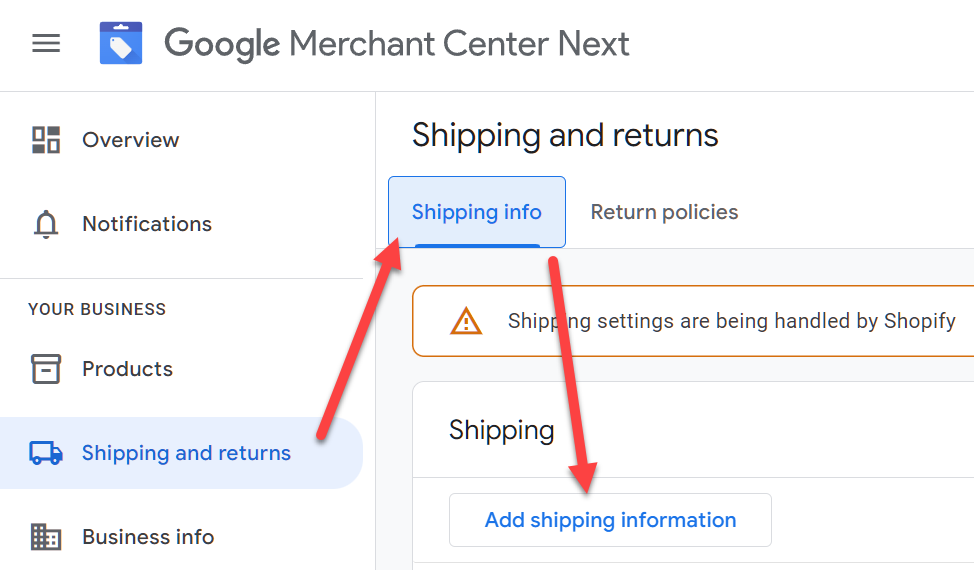Go to Notifications via sidebar label

pyautogui.click(x=147, y=224)
